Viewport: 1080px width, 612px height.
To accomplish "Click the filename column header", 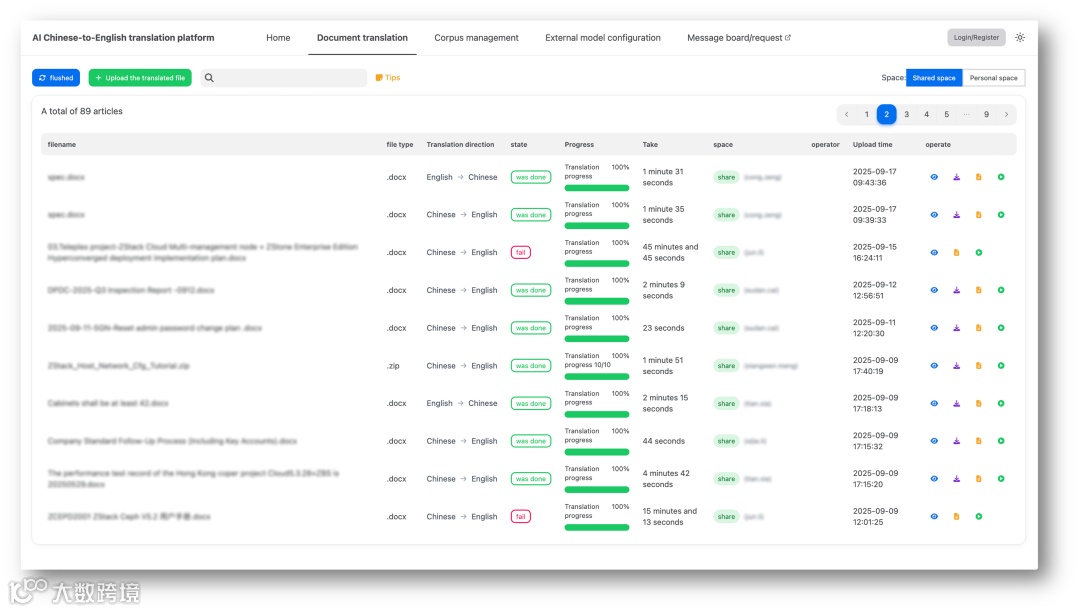I will pos(62,145).
